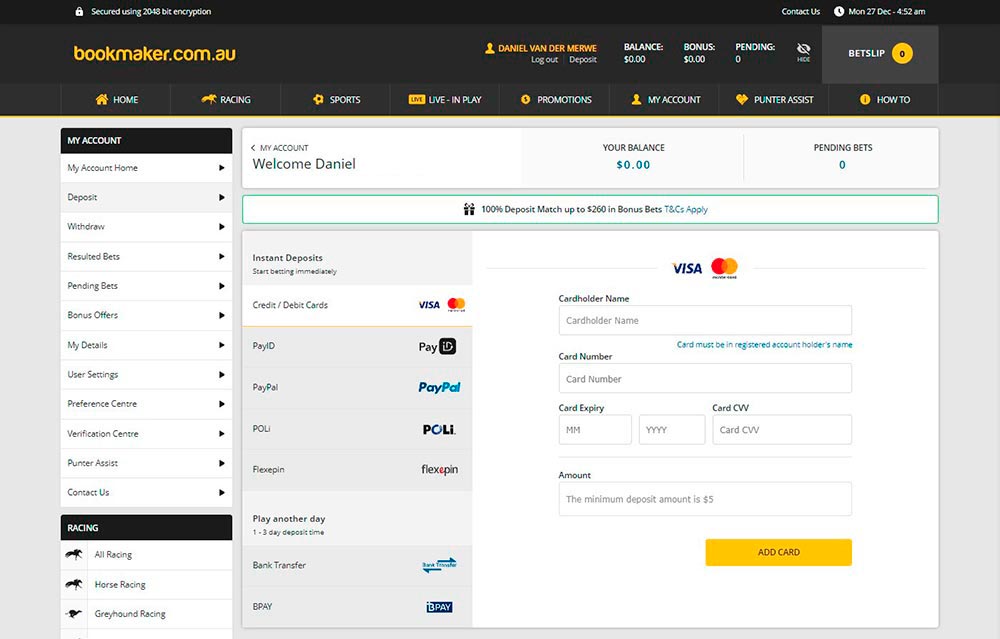The width and height of the screenshot is (1000, 639).
Task: Select the Flexepin deposit method
Action: (x=357, y=469)
